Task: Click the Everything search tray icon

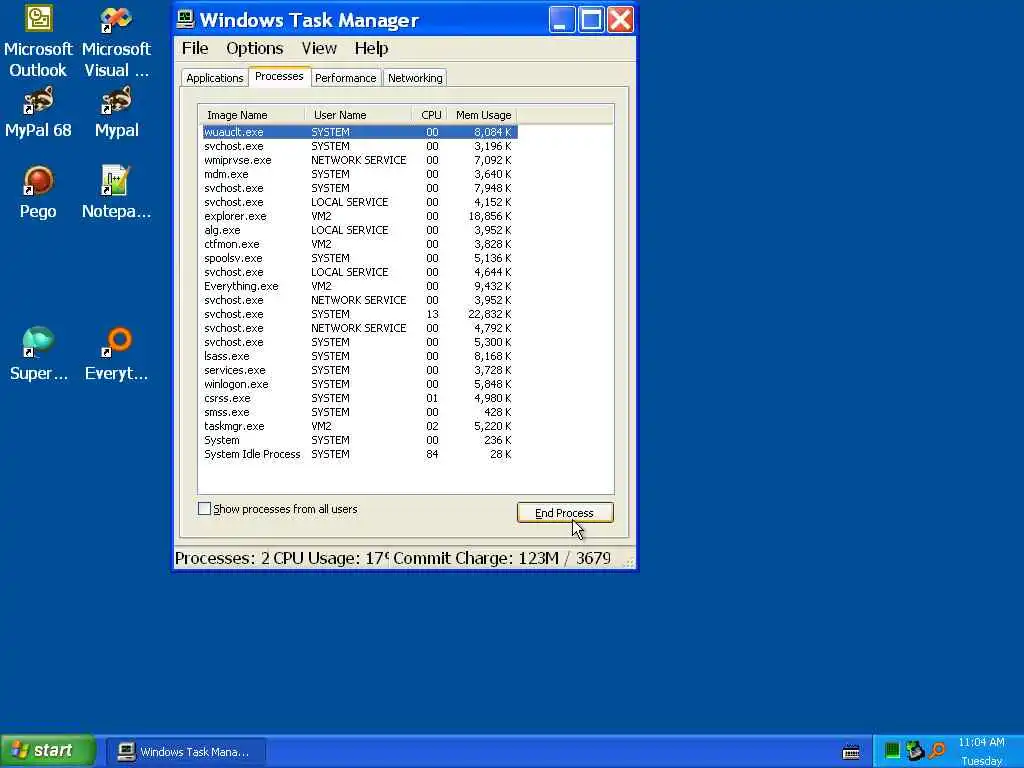Action: [938, 750]
